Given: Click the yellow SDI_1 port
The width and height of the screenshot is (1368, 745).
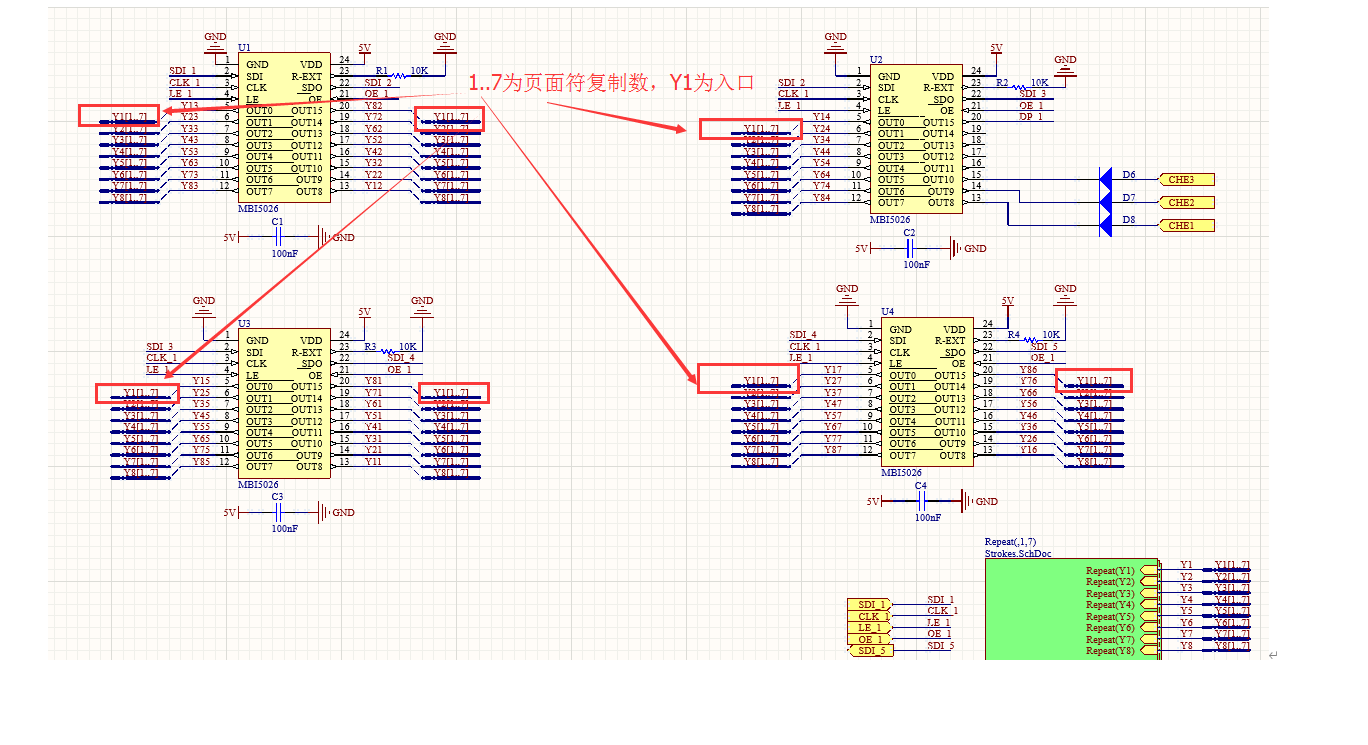Looking at the screenshot, I should tap(870, 605).
